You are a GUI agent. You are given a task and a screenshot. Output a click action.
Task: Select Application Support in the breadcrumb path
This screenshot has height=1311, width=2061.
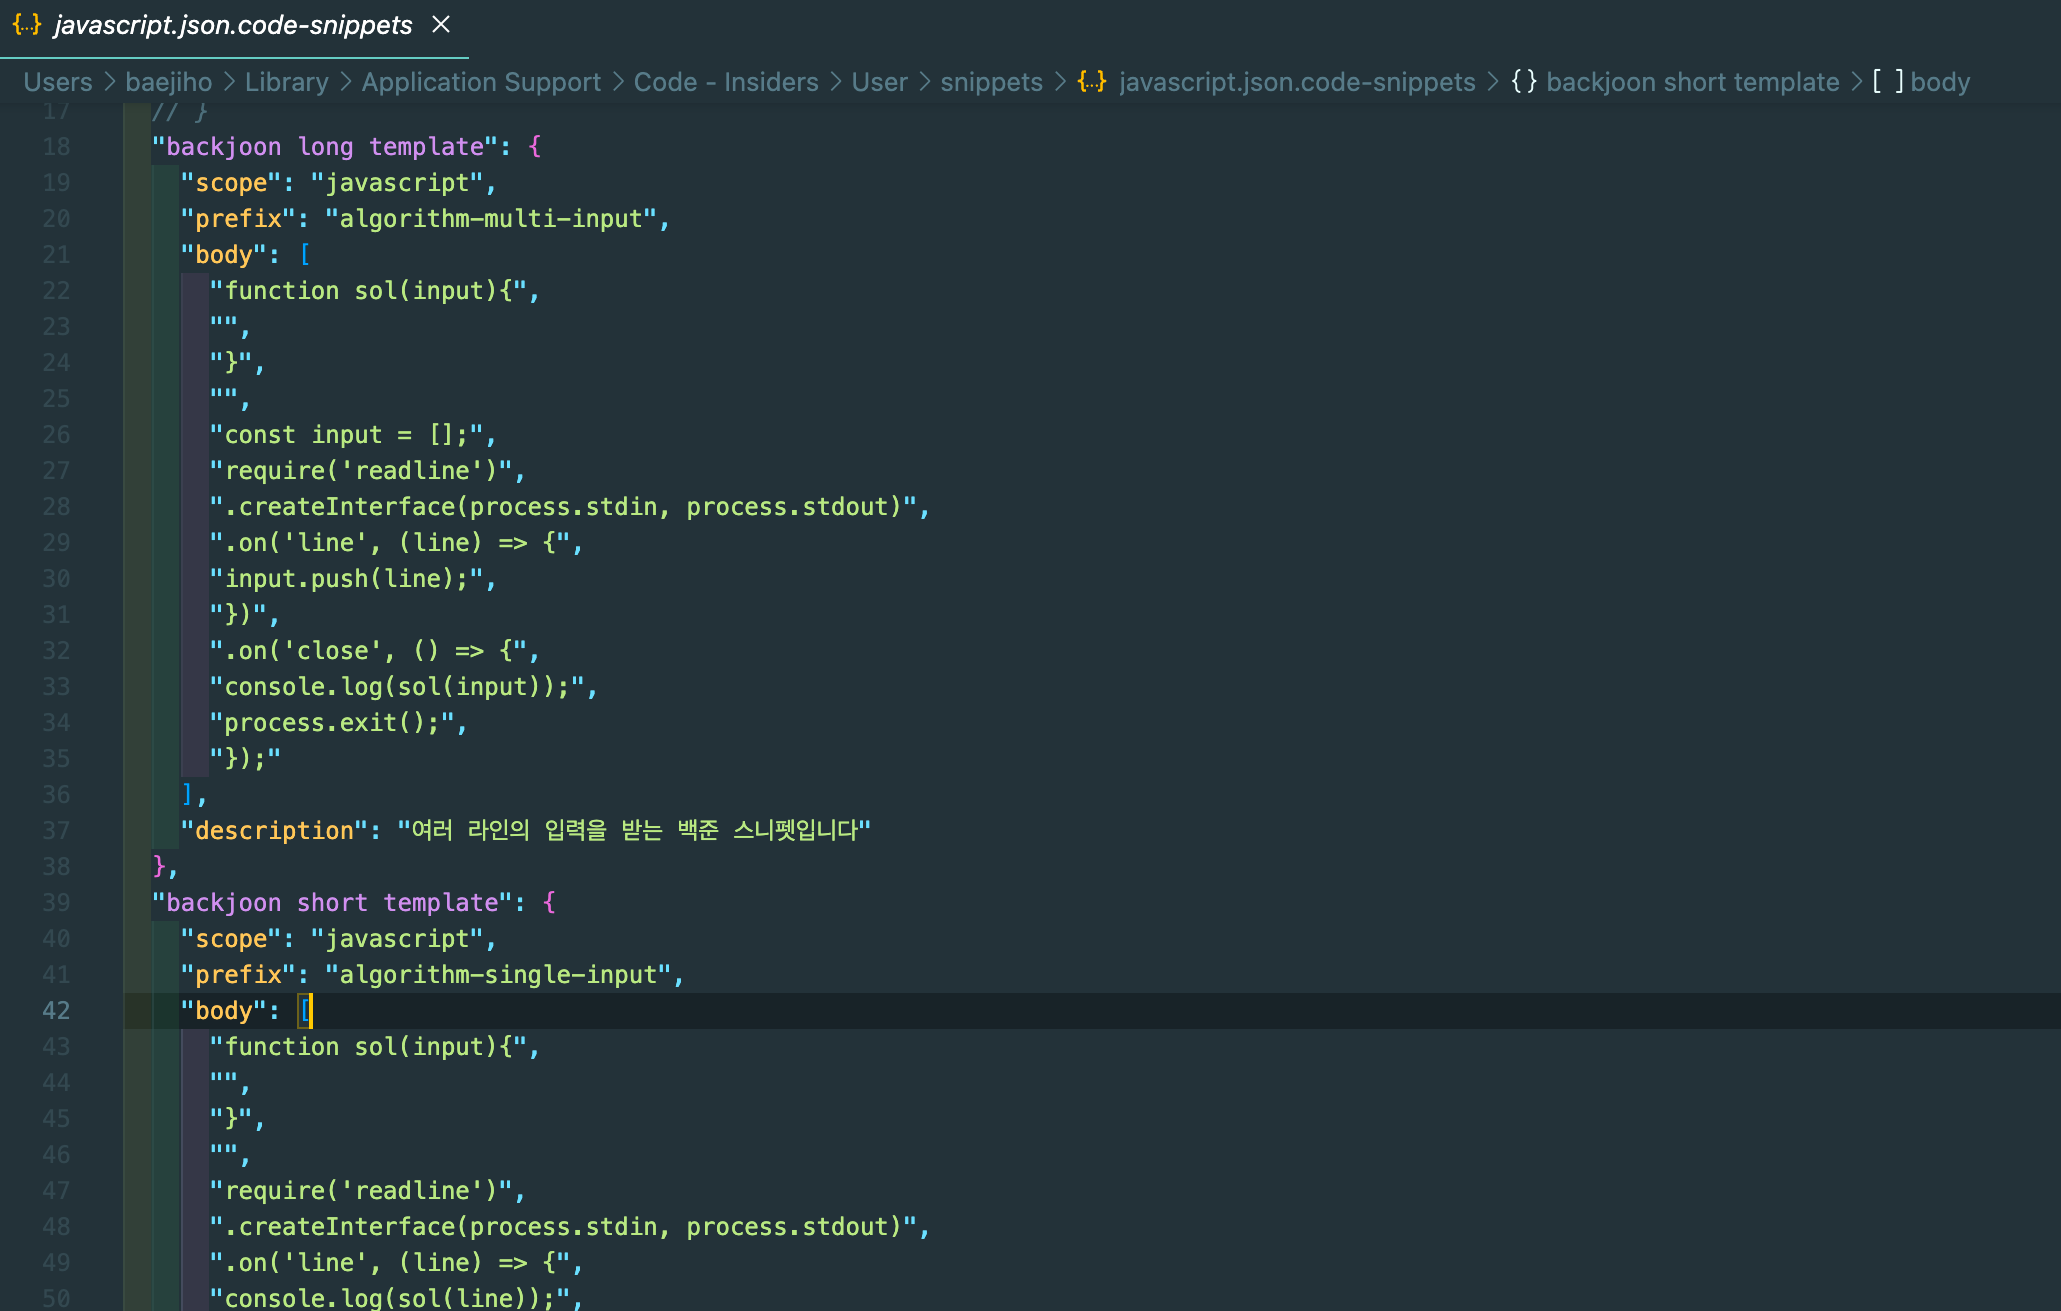click(481, 82)
